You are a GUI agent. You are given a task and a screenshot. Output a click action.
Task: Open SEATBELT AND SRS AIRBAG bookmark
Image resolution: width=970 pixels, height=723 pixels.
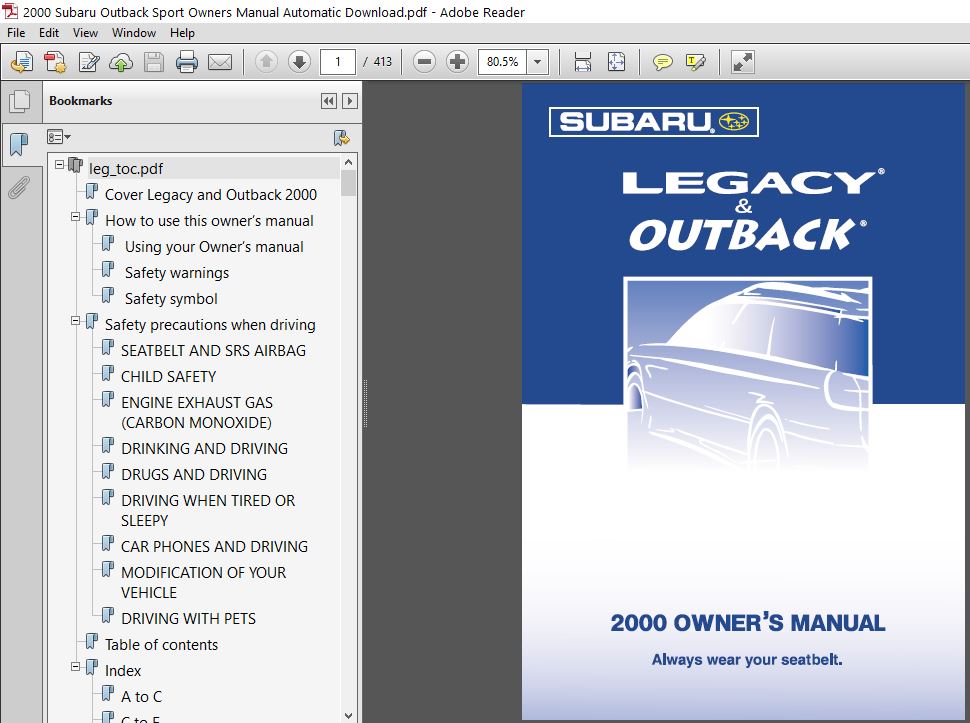pyautogui.click(x=213, y=351)
